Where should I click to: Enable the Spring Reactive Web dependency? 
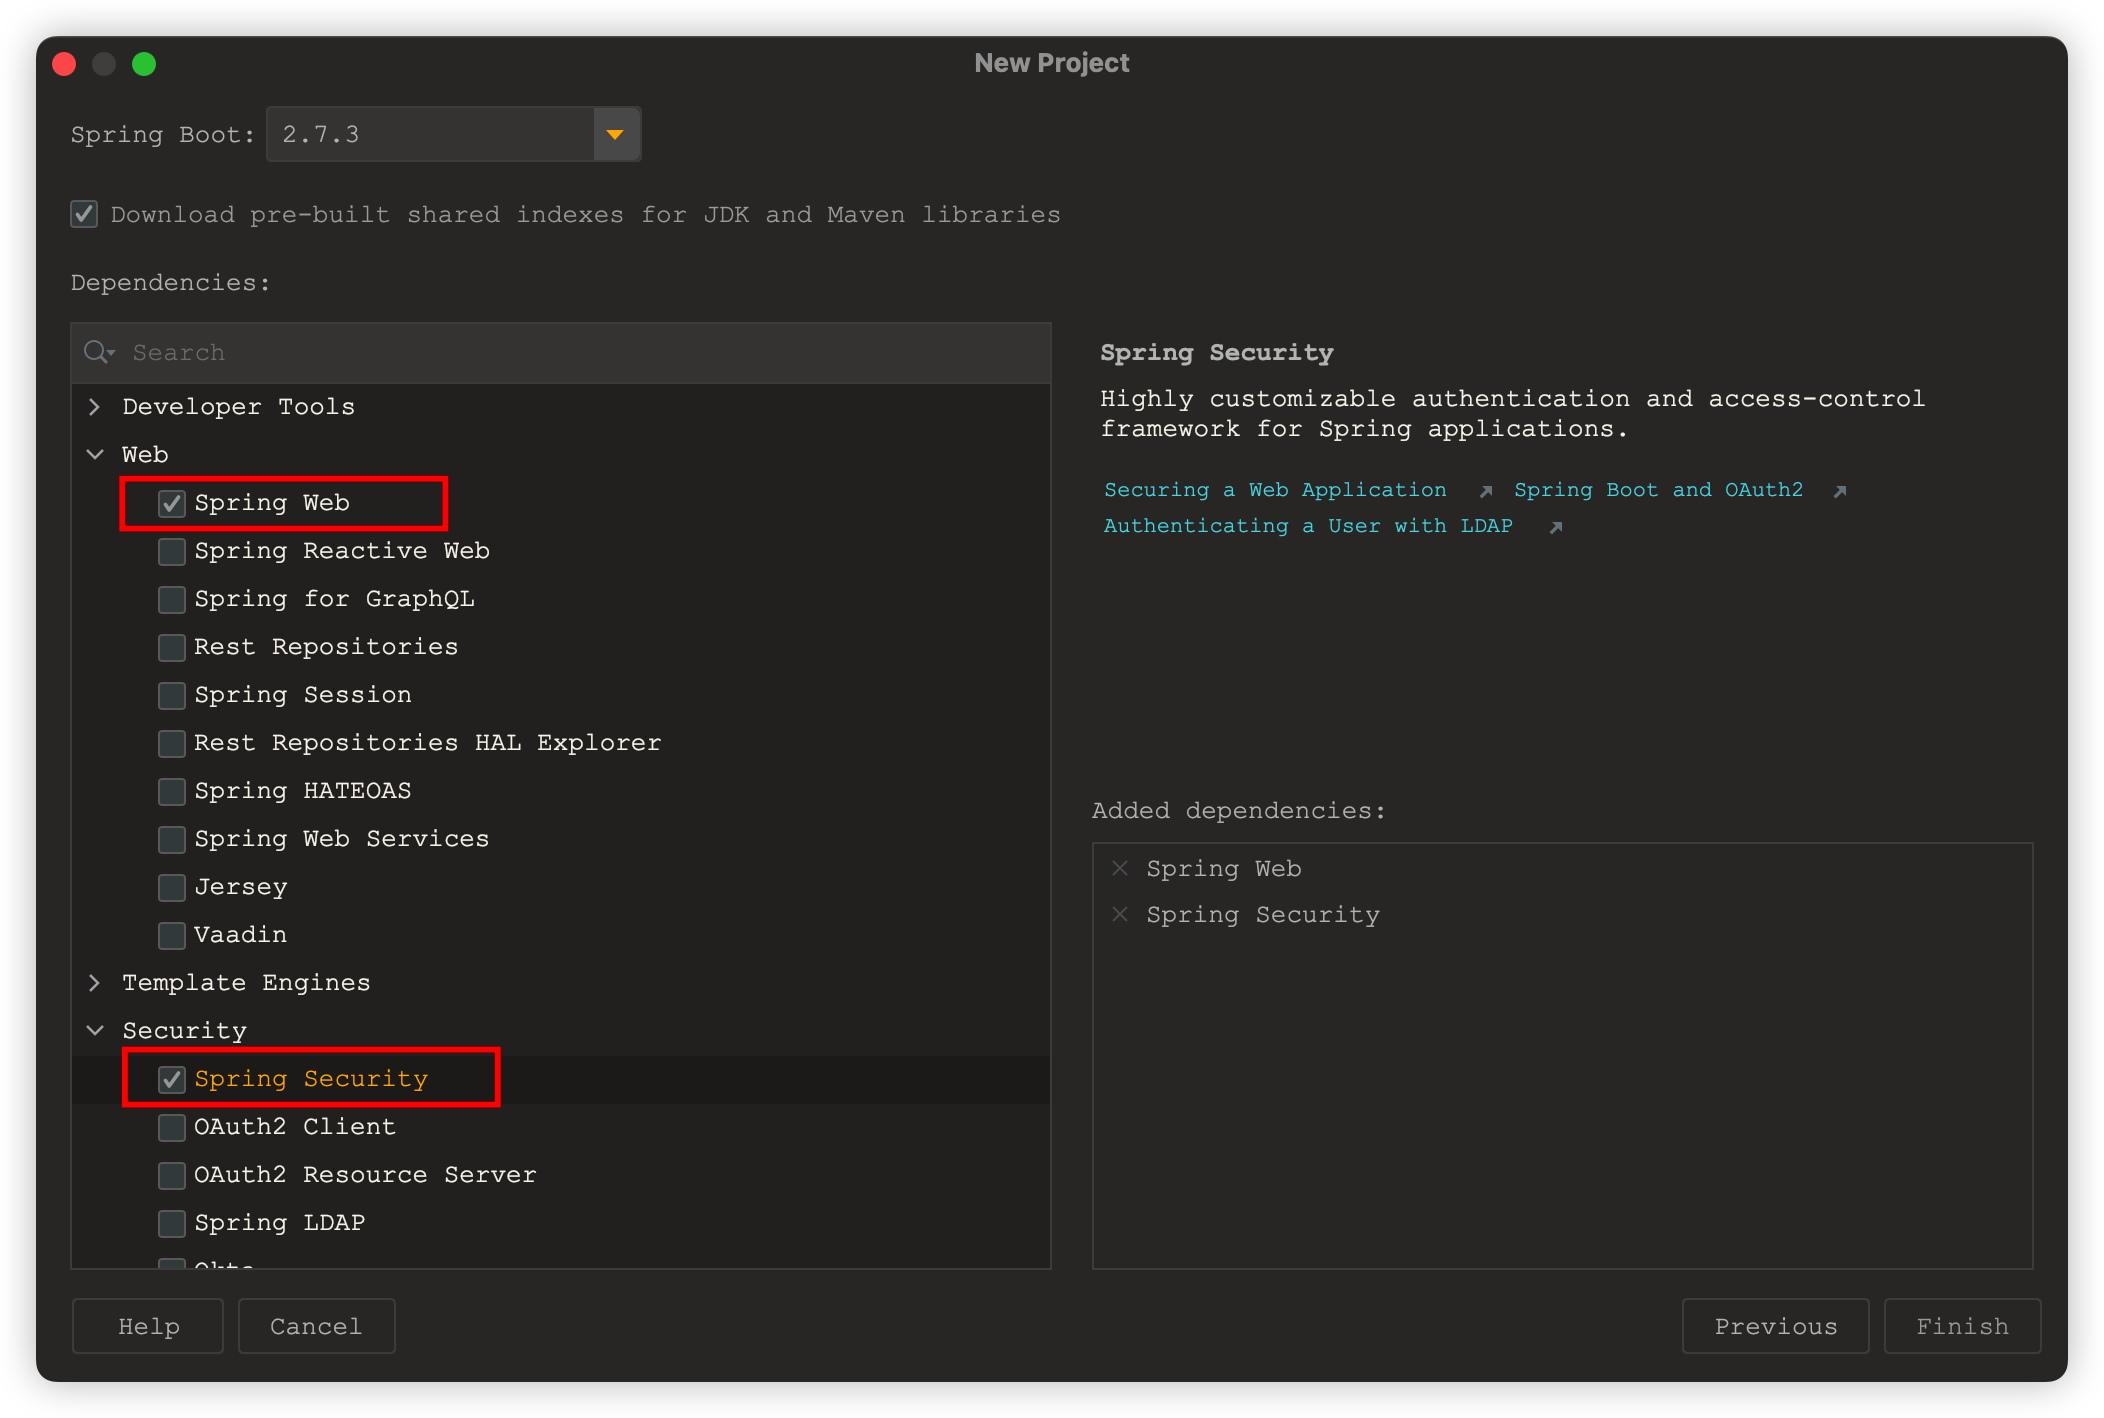(x=172, y=551)
